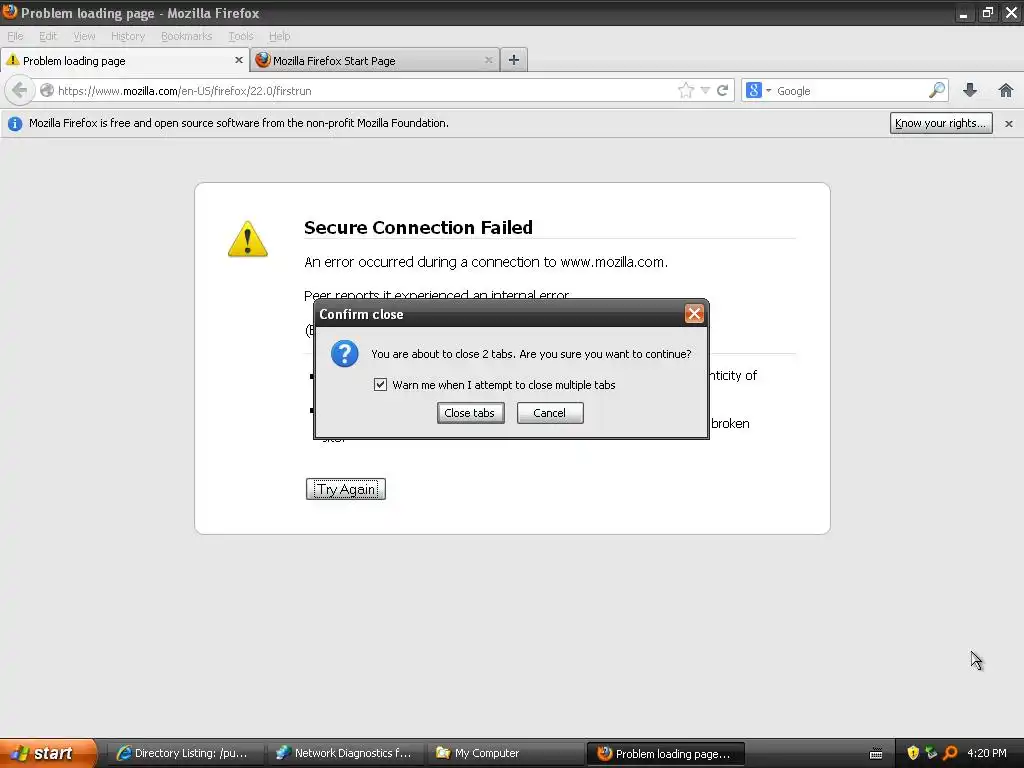Click the Try Again button
Screen dimensions: 1024x768
click(345, 489)
